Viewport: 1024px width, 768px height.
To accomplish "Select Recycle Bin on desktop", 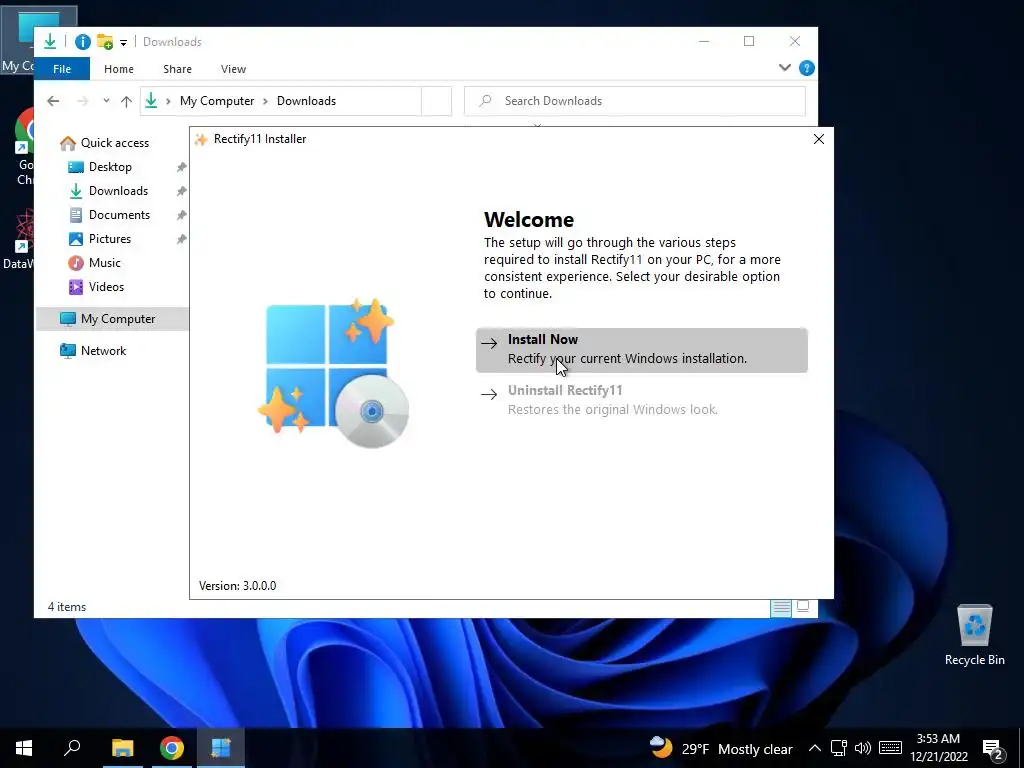I will 974,635.
